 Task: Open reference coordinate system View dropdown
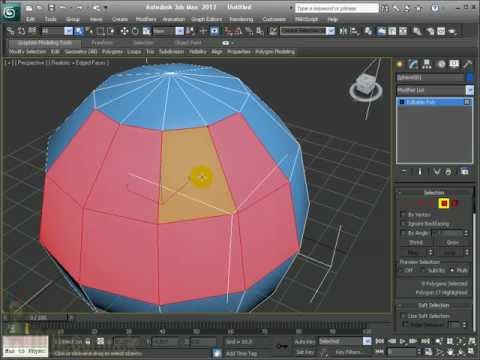[x=180, y=31]
